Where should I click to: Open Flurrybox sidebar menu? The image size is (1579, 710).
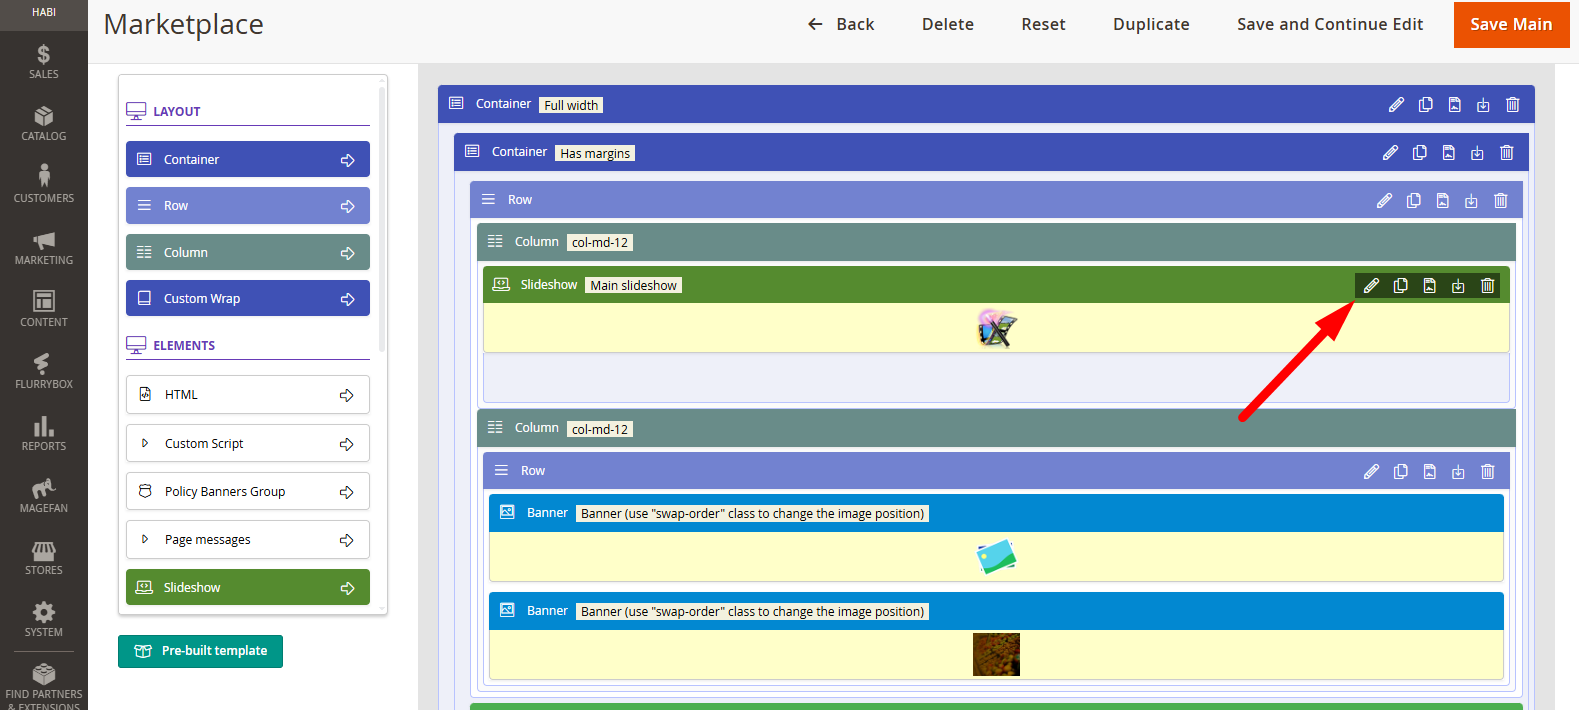pyautogui.click(x=43, y=372)
